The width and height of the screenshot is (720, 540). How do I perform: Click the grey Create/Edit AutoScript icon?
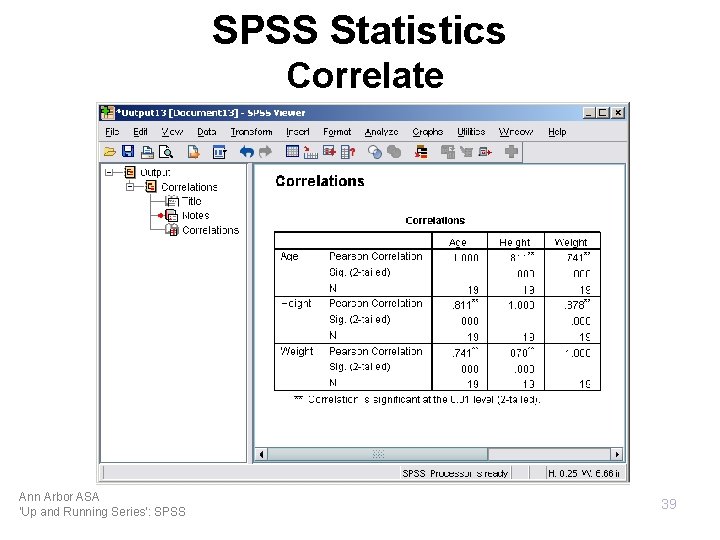[x=466, y=152]
